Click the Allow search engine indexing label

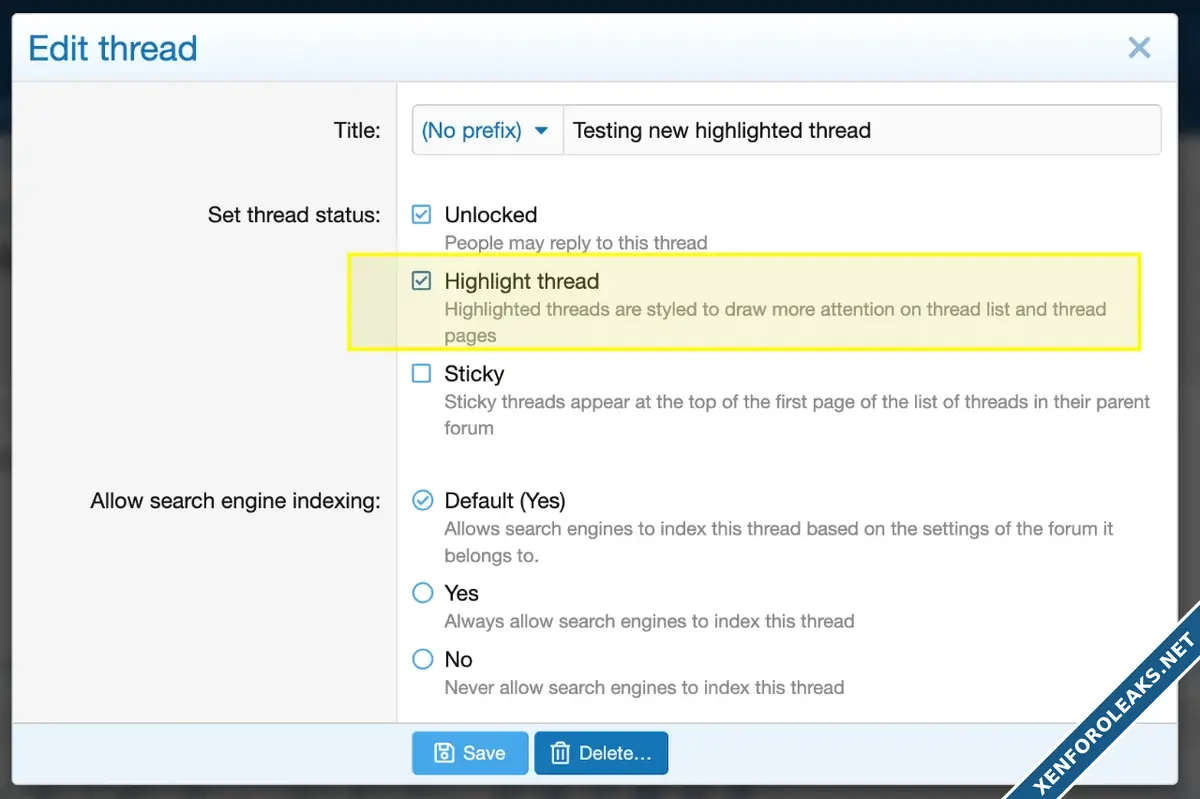[x=235, y=501]
